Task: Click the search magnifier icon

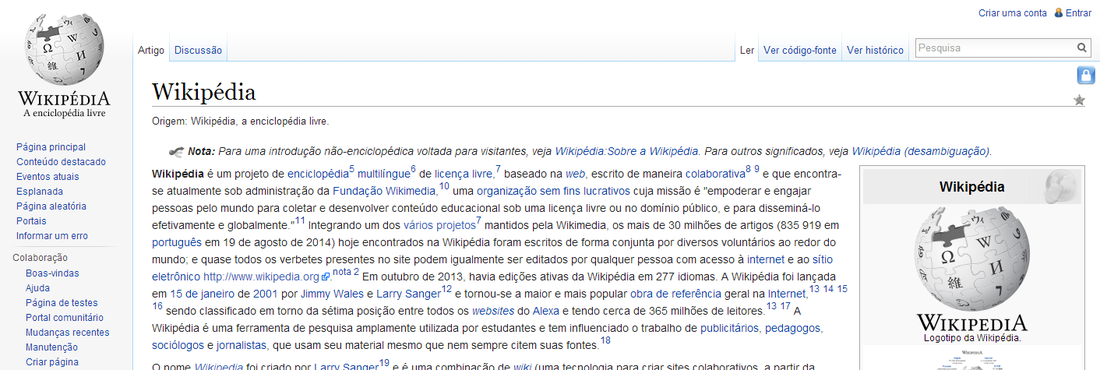Action: (1082, 48)
